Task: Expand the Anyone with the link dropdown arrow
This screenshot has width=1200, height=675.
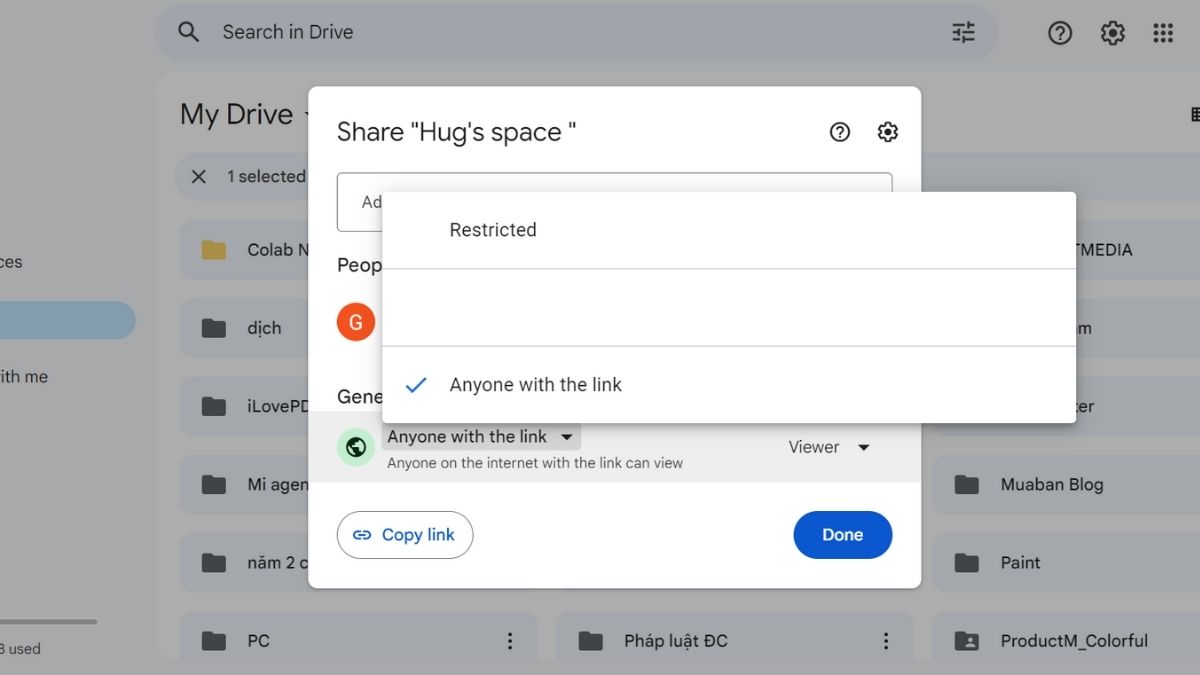Action: click(567, 436)
